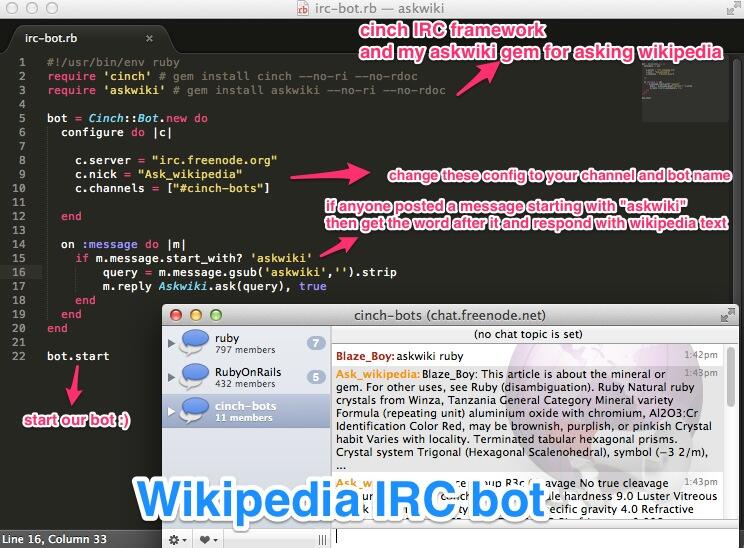The image size is (744, 548).
Task: Click 'cinch-bots (chat.freenode.net)' window title
Action: (x=450, y=316)
